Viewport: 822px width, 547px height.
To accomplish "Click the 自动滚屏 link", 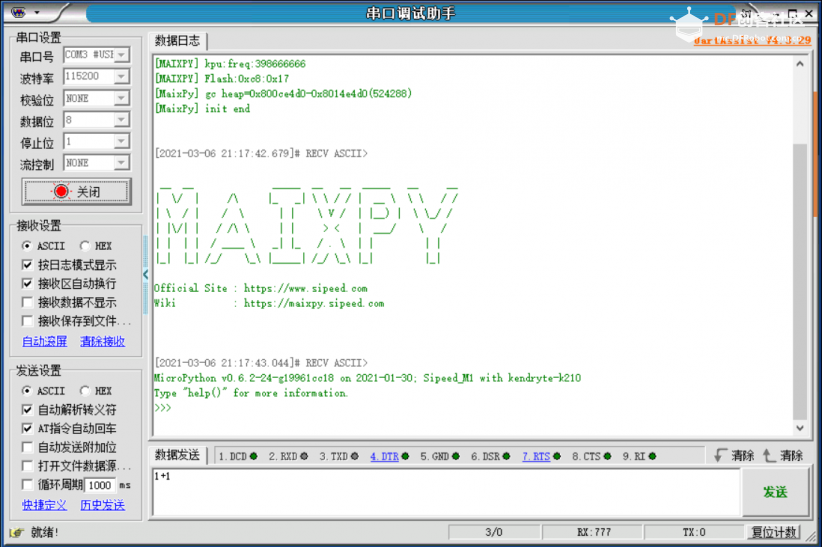I will click(x=45, y=341).
